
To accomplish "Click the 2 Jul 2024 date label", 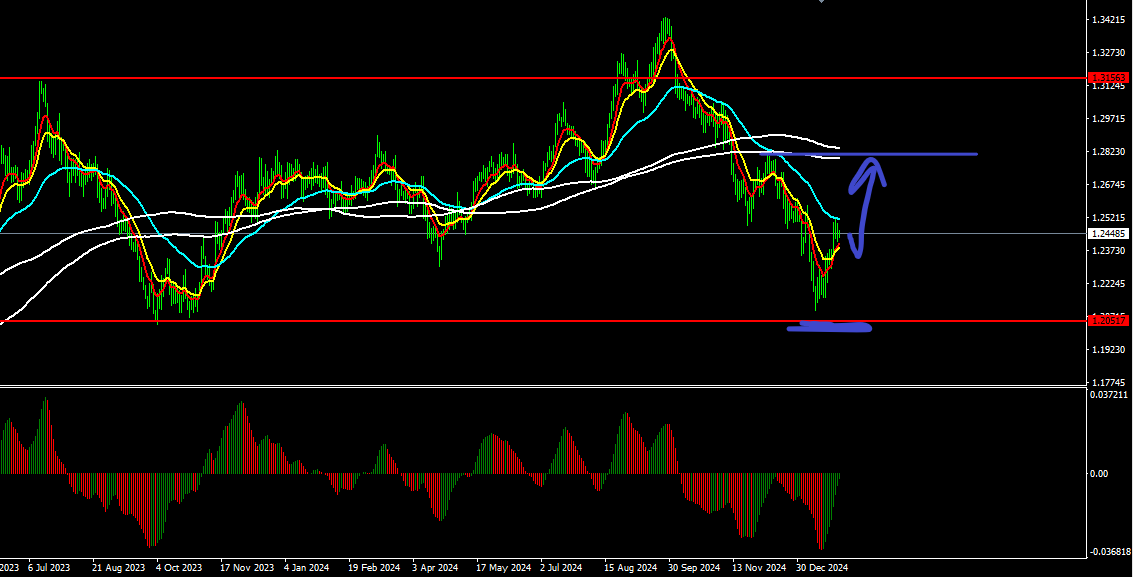I will pyautogui.click(x=561, y=568).
